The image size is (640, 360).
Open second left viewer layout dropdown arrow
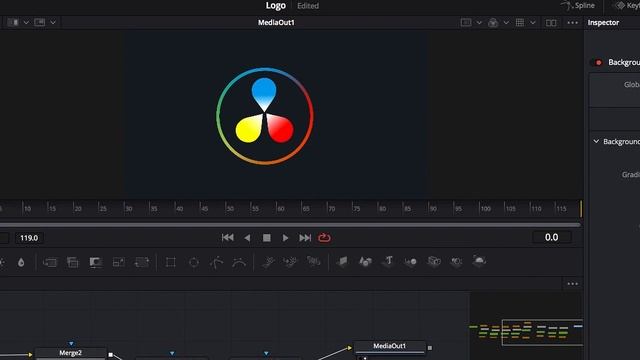click(53, 22)
